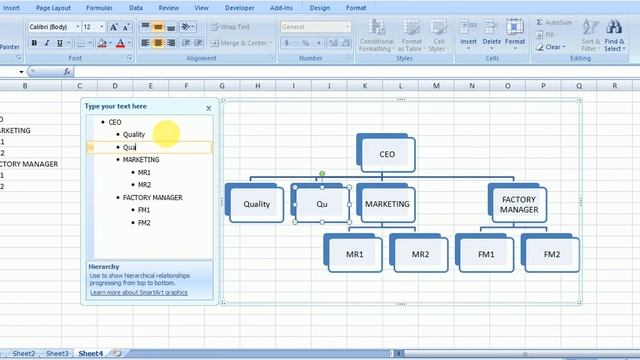
Task: Decrease cell indent
Action: click(186, 43)
